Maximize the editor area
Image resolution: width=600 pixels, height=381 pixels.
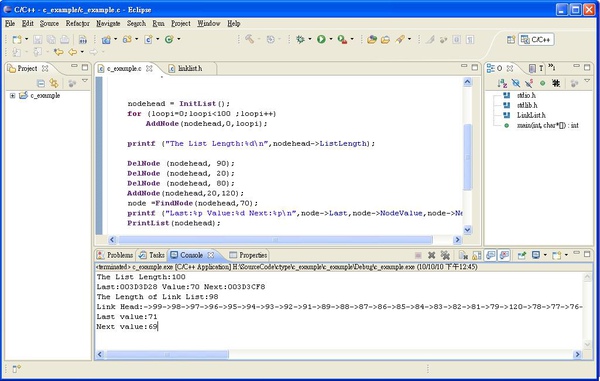(475, 67)
